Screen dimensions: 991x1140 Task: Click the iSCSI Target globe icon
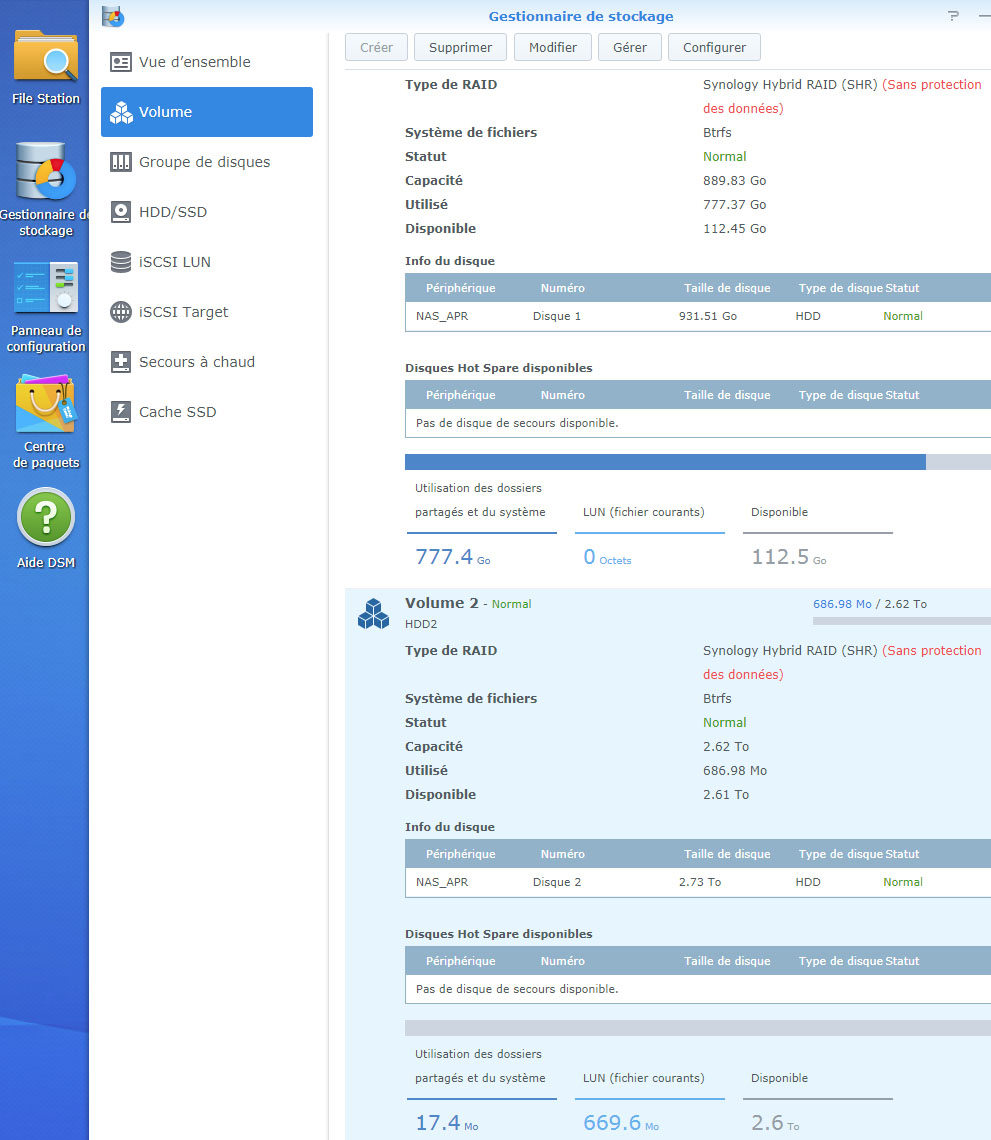[121, 312]
